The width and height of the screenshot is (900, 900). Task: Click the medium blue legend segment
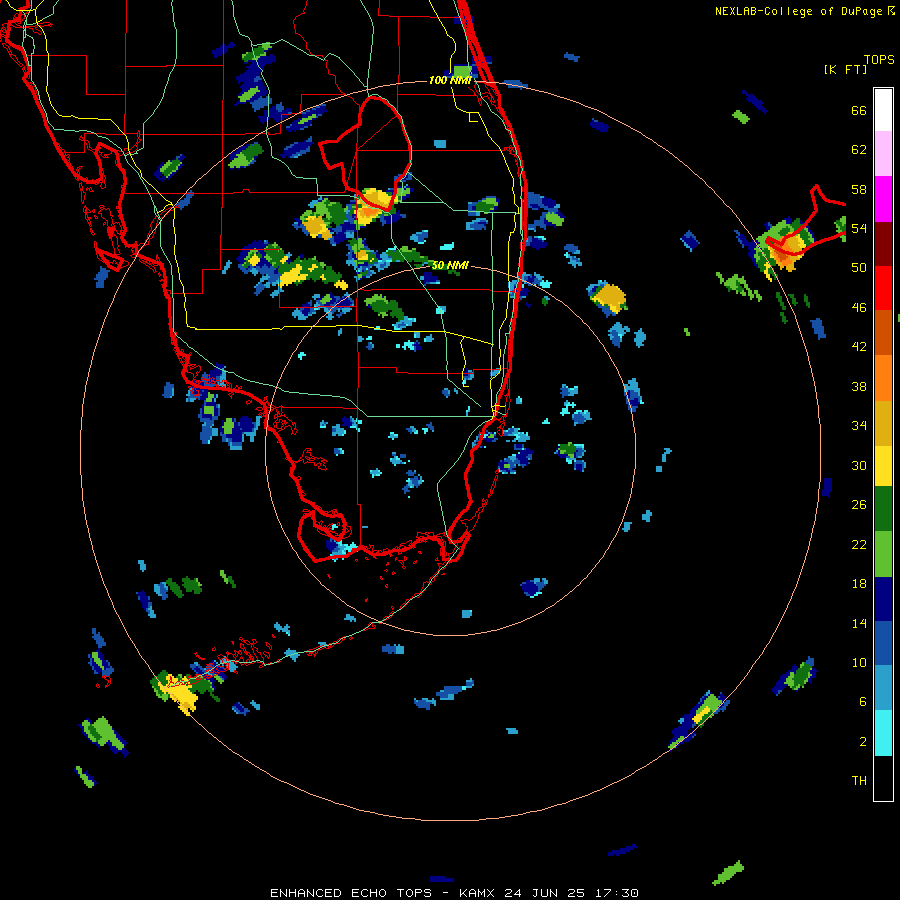883,643
